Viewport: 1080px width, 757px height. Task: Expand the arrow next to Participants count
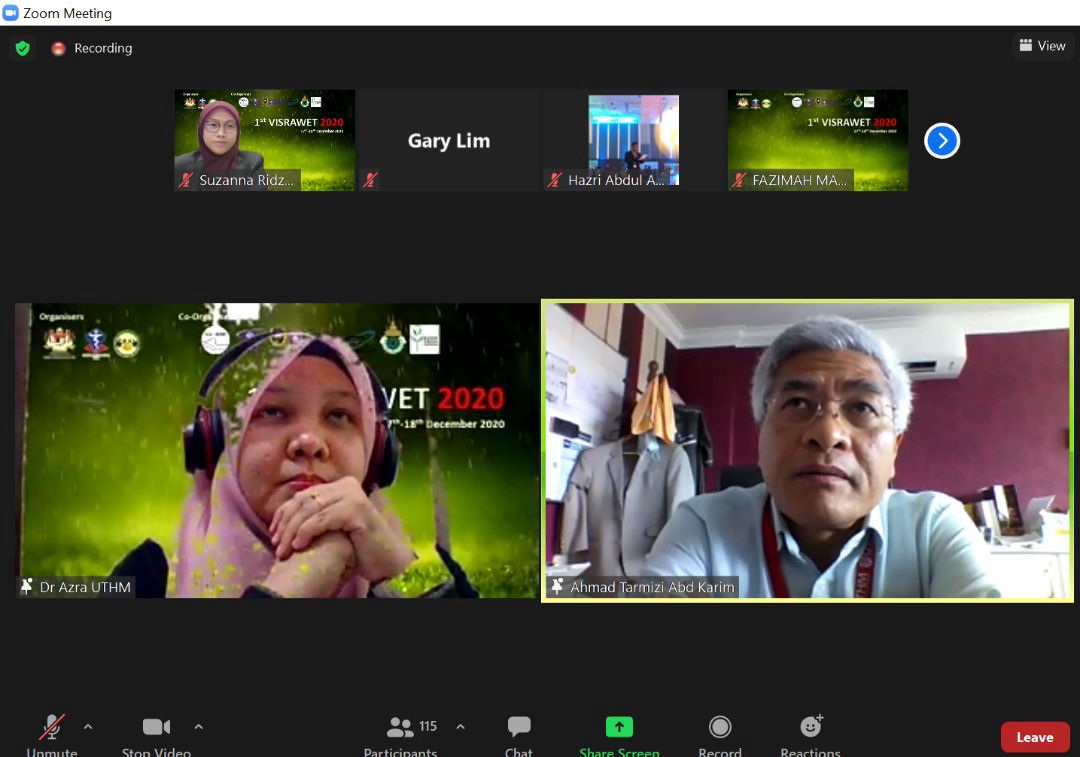(x=460, y=727)
